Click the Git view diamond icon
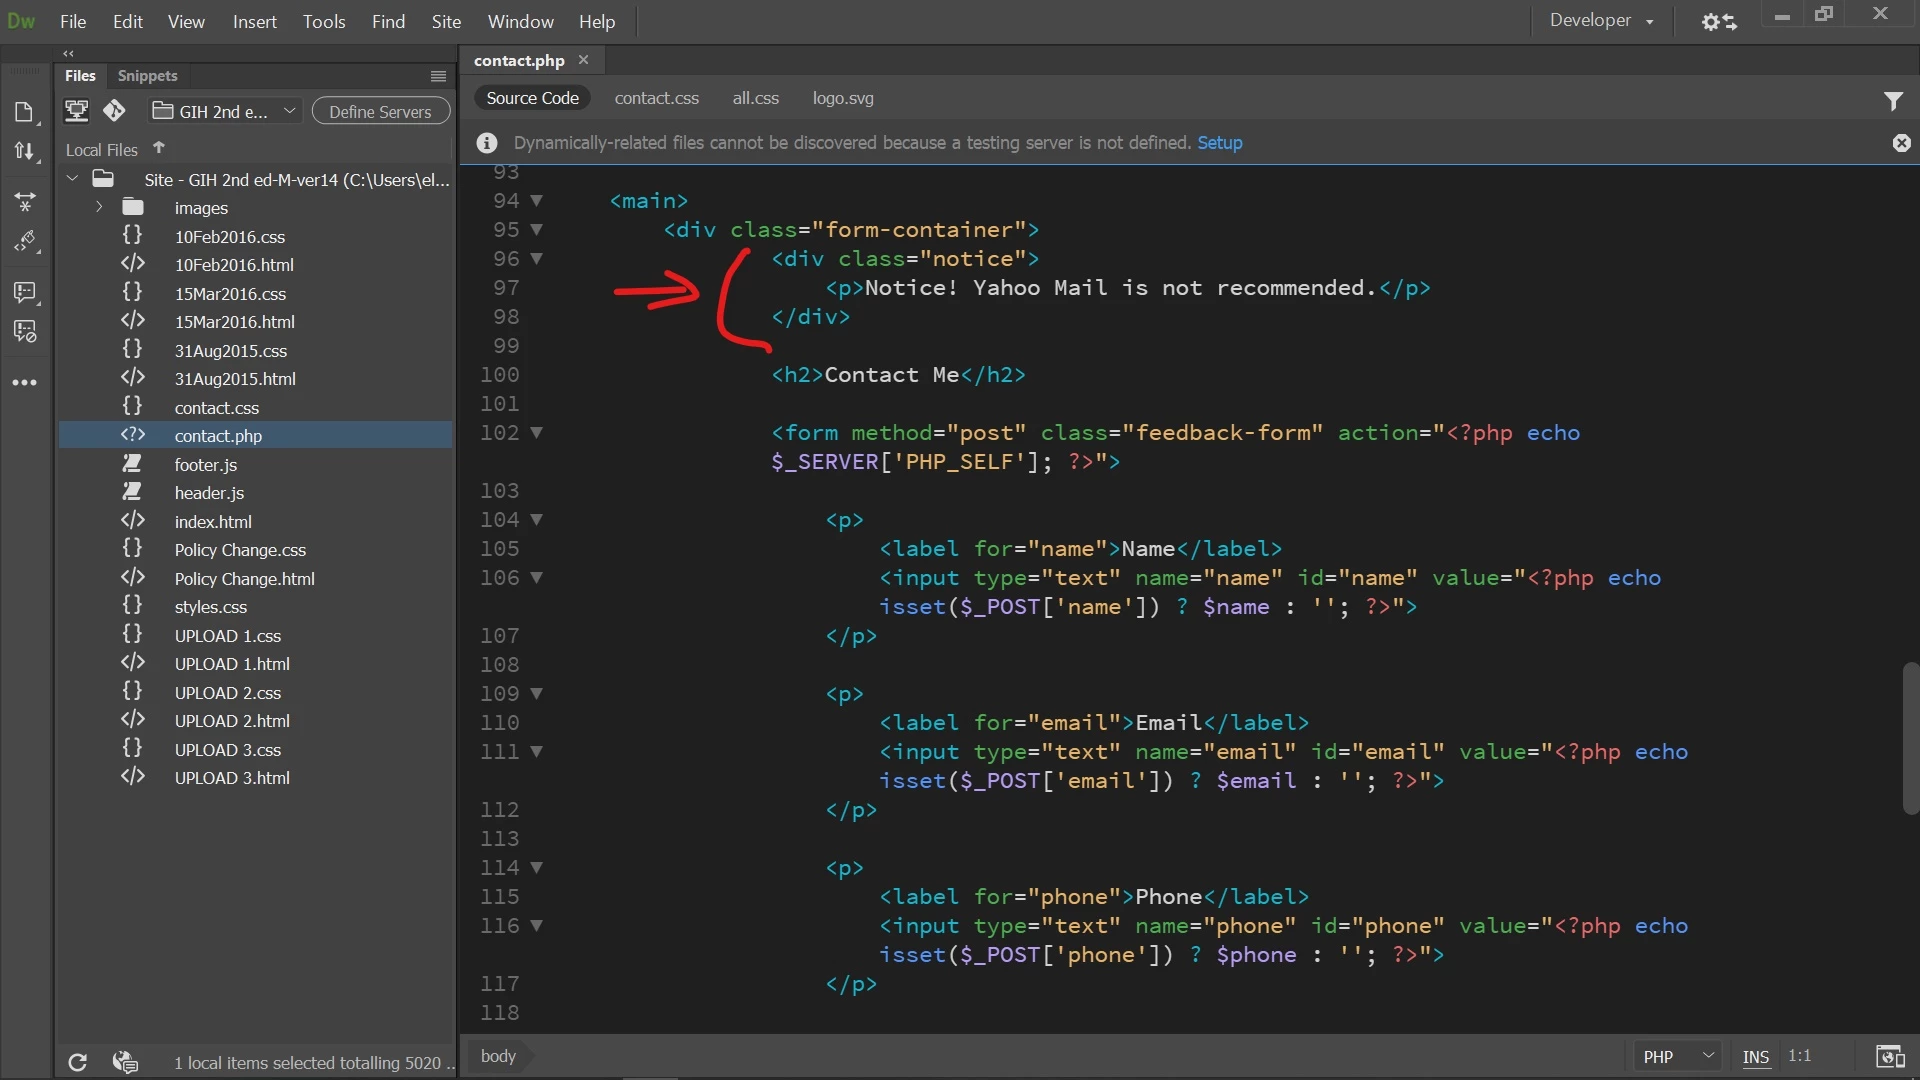 tap(114, 111)
